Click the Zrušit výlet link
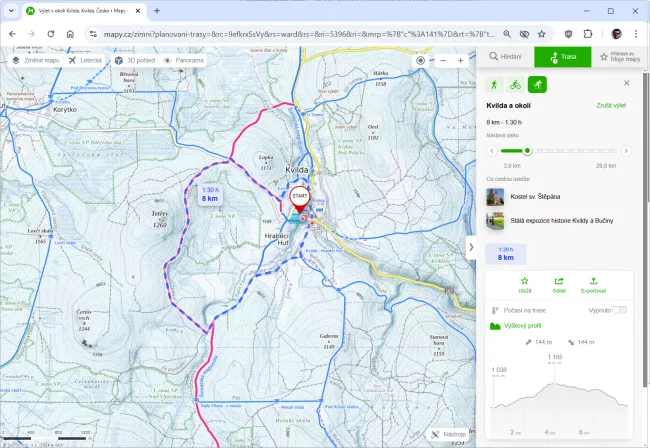The height and width of the screenshot is (448, 650). 611,105
